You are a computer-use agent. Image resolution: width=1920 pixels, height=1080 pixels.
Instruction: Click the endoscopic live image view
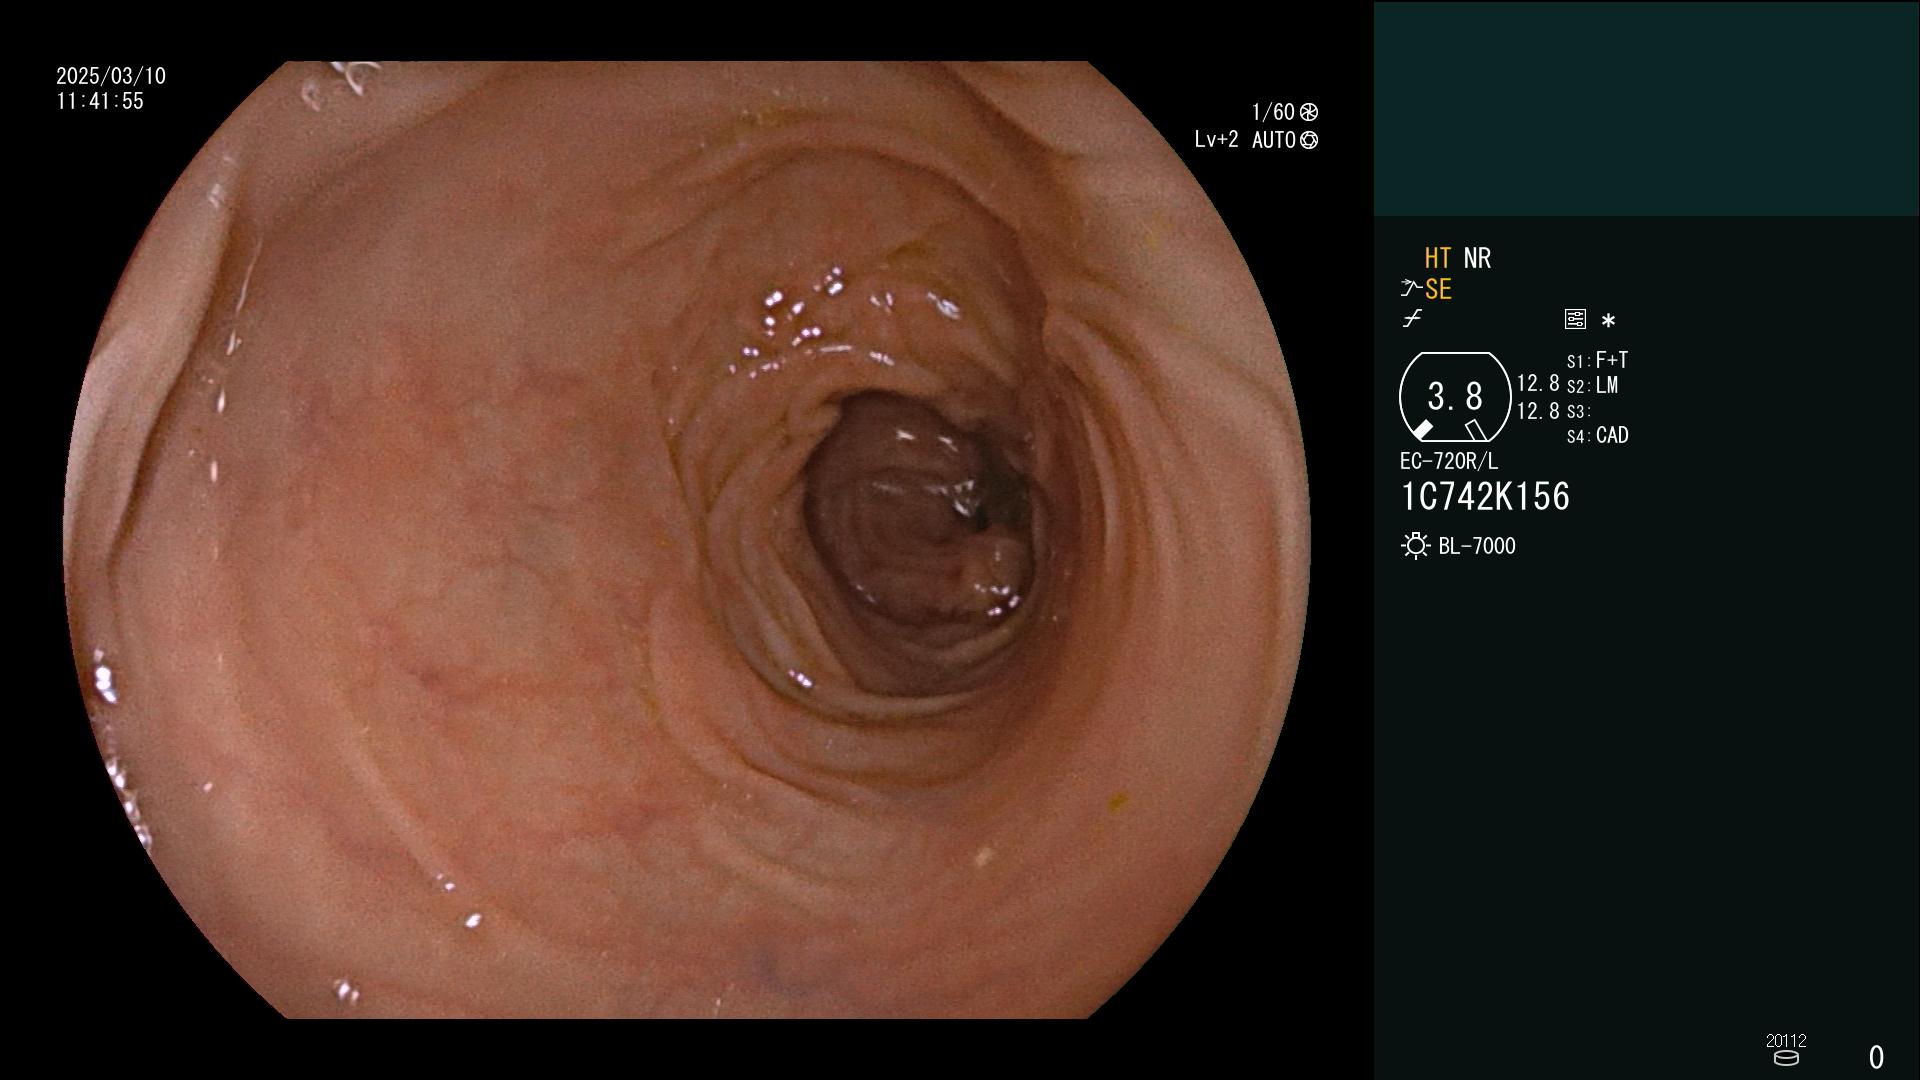(x=687, y=540)
